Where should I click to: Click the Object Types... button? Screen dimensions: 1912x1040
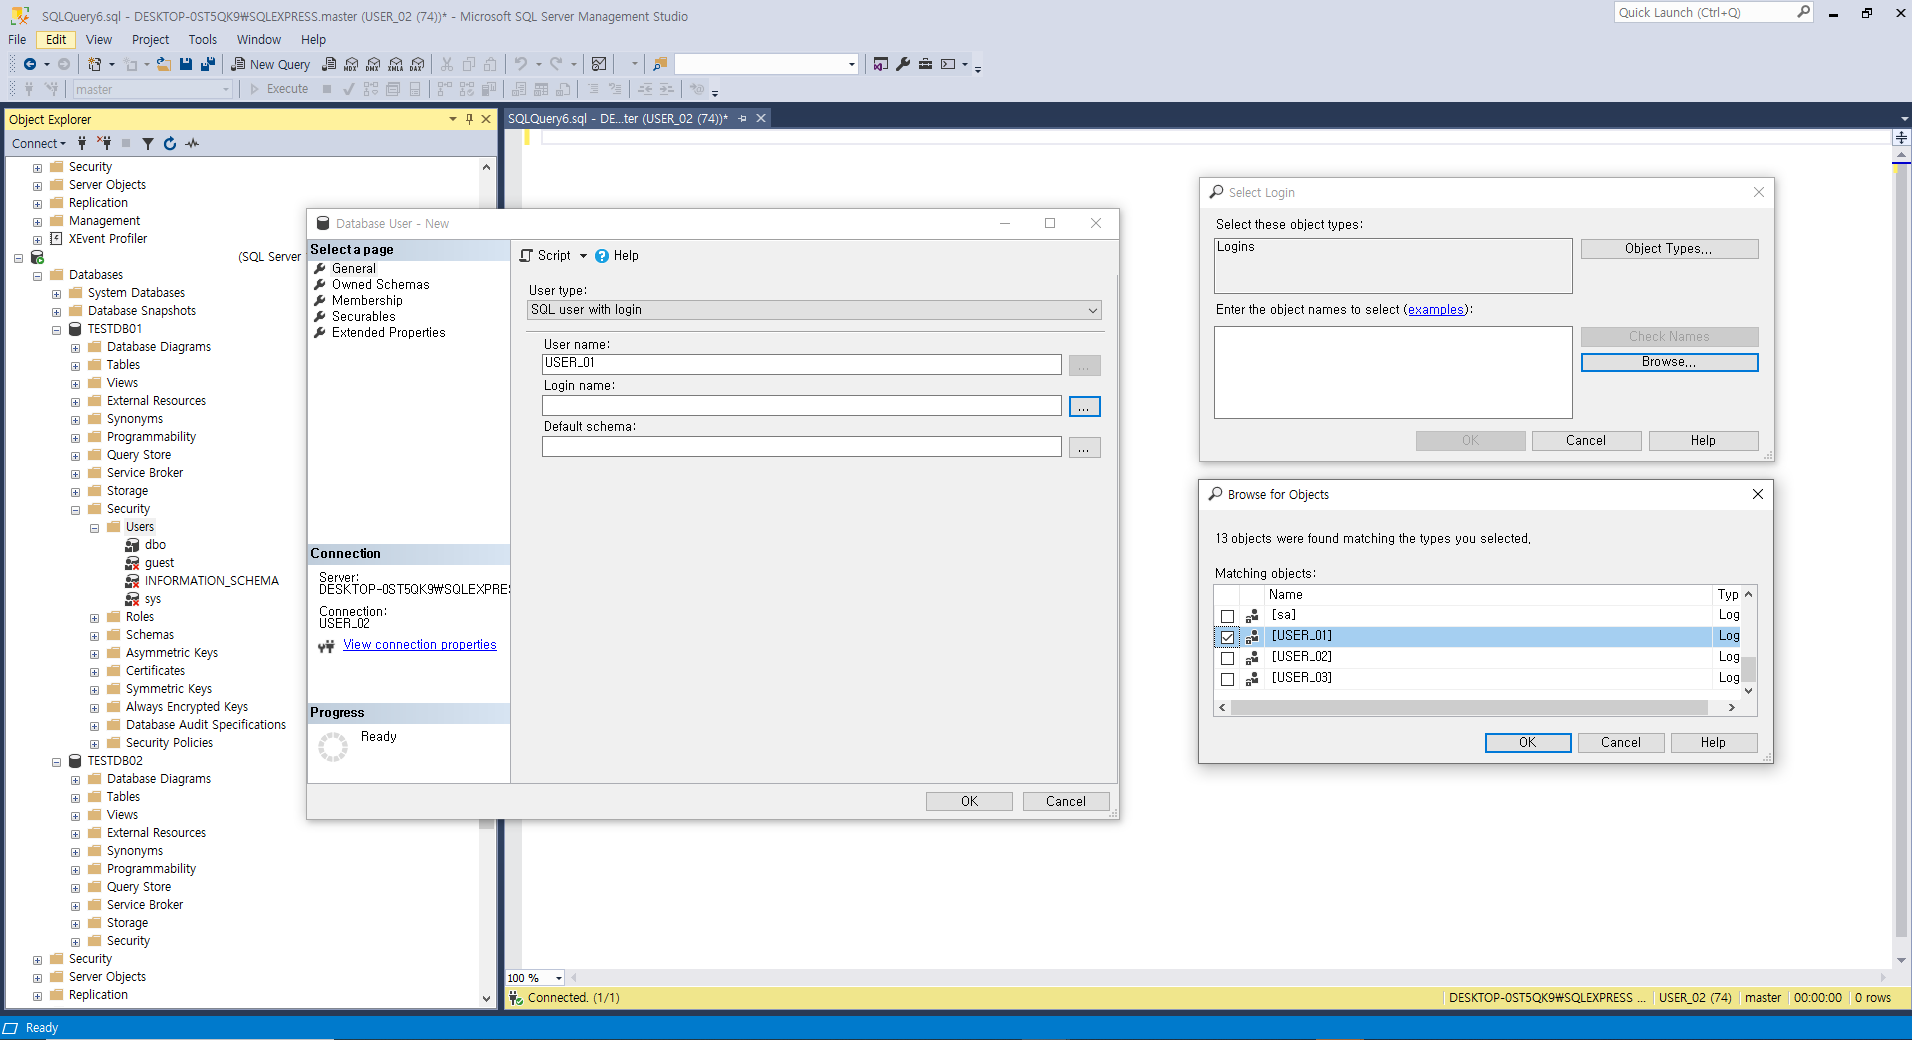[1669, 249]
